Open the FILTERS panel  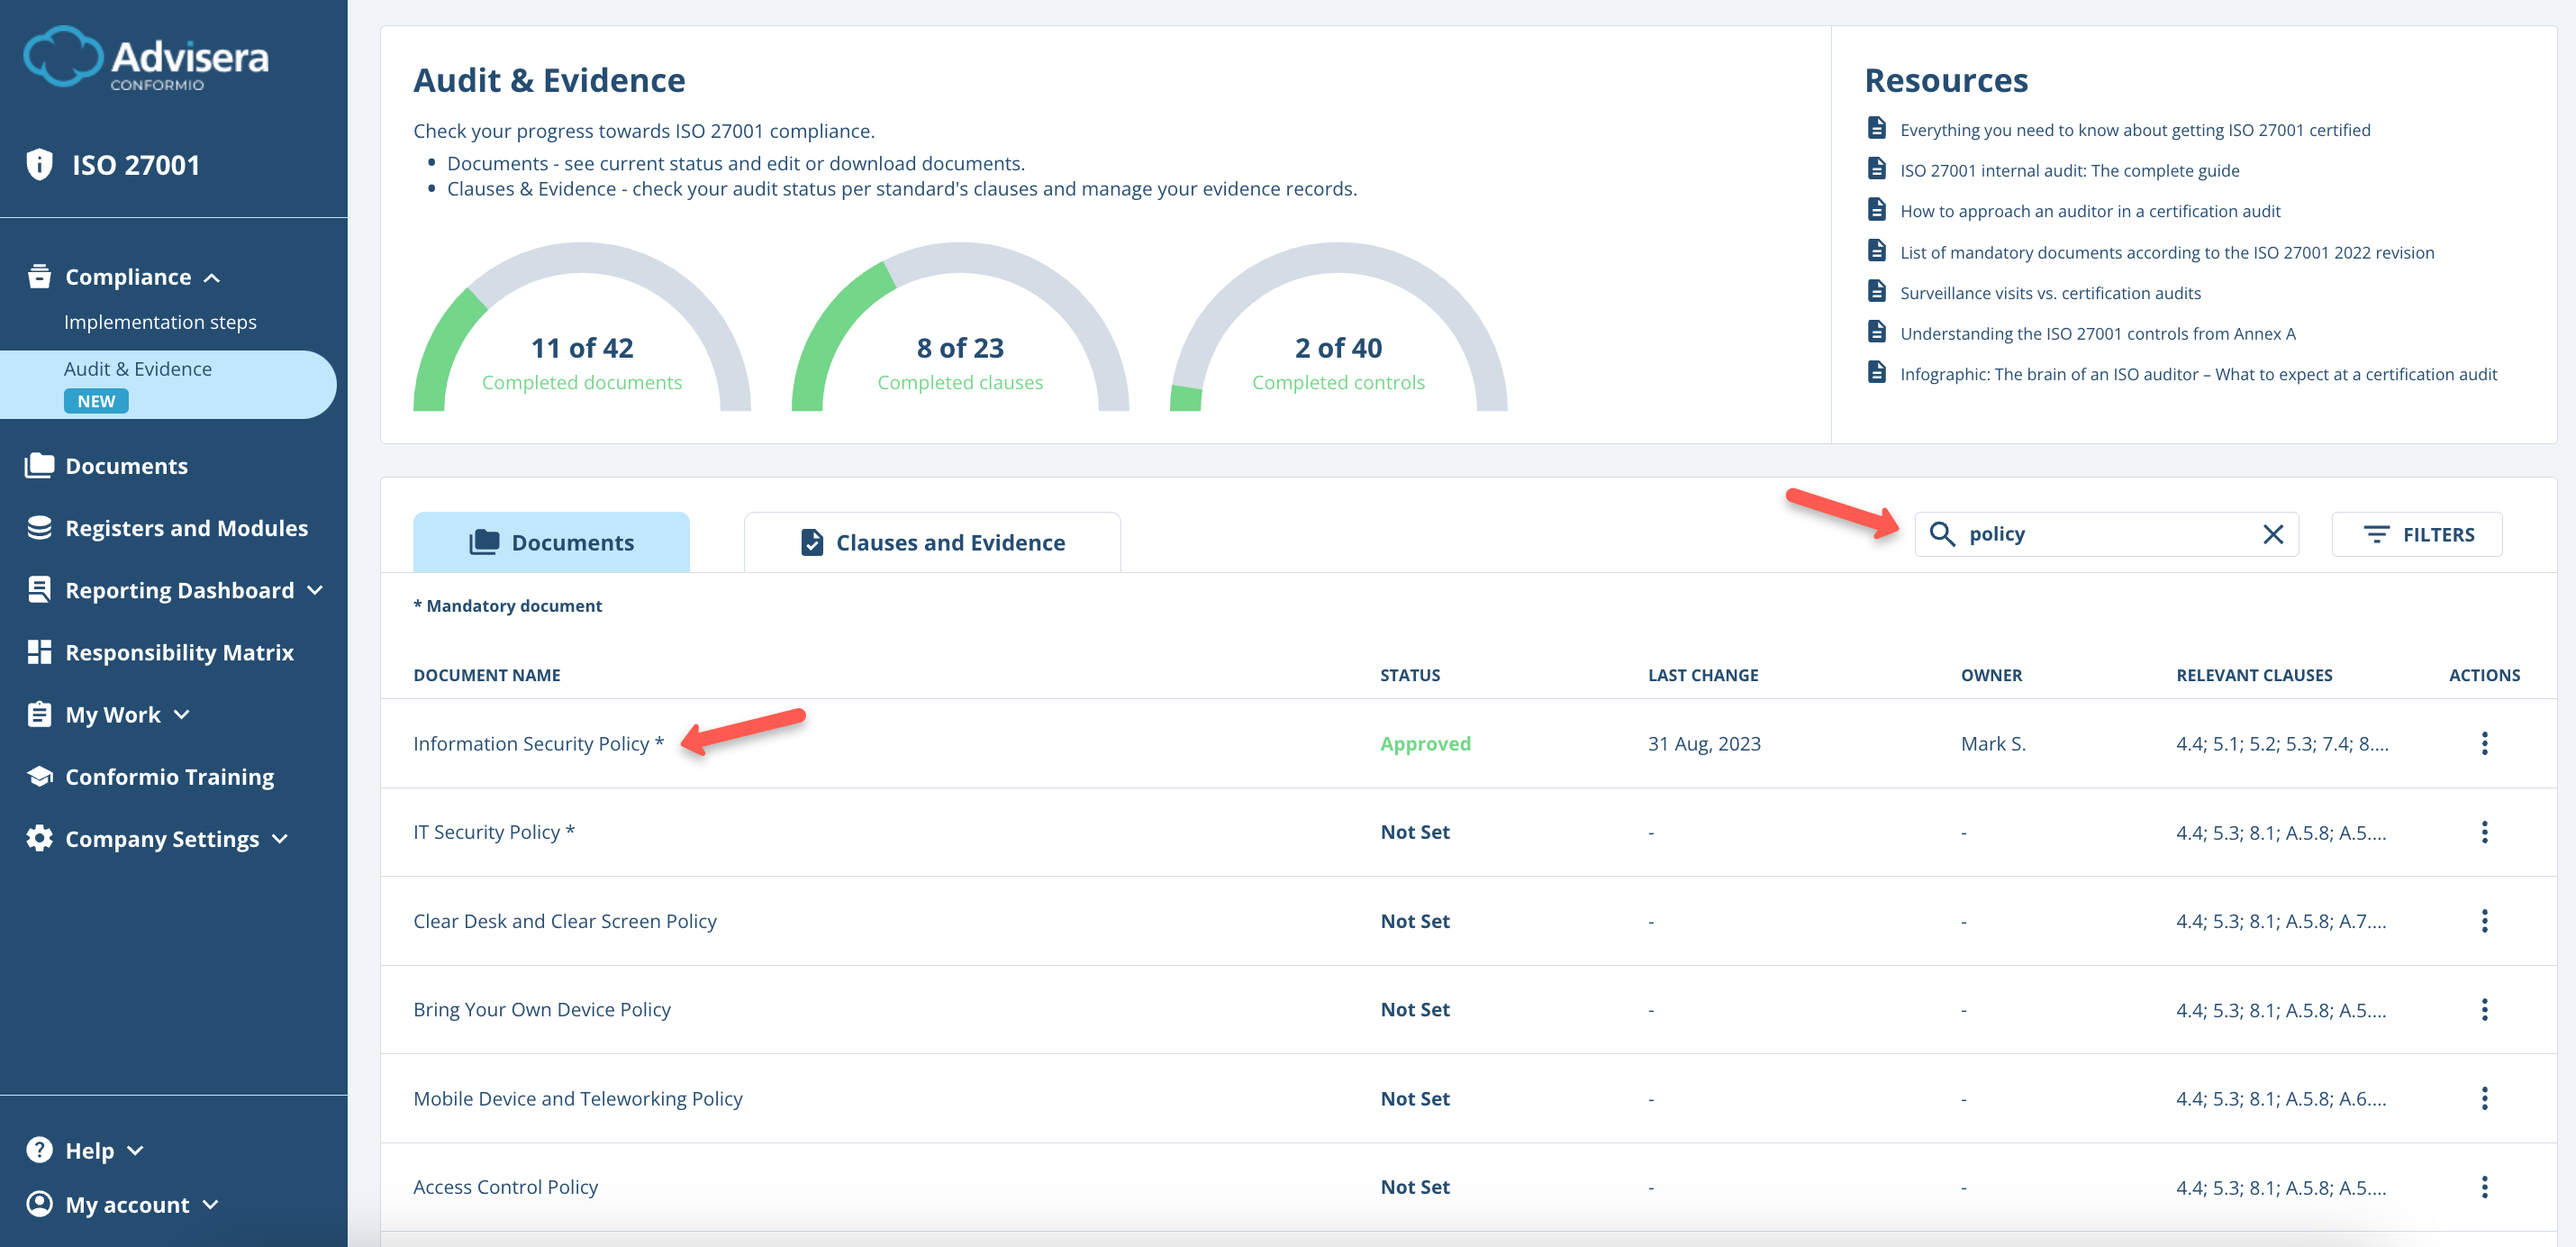point(2417,534)
